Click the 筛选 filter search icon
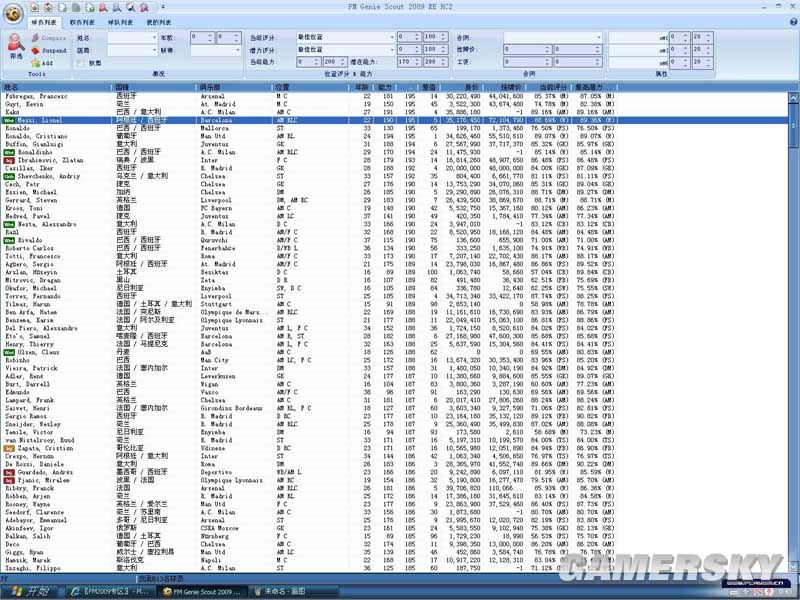Screen dimensions: 800x600 click(x=16, y=45)
